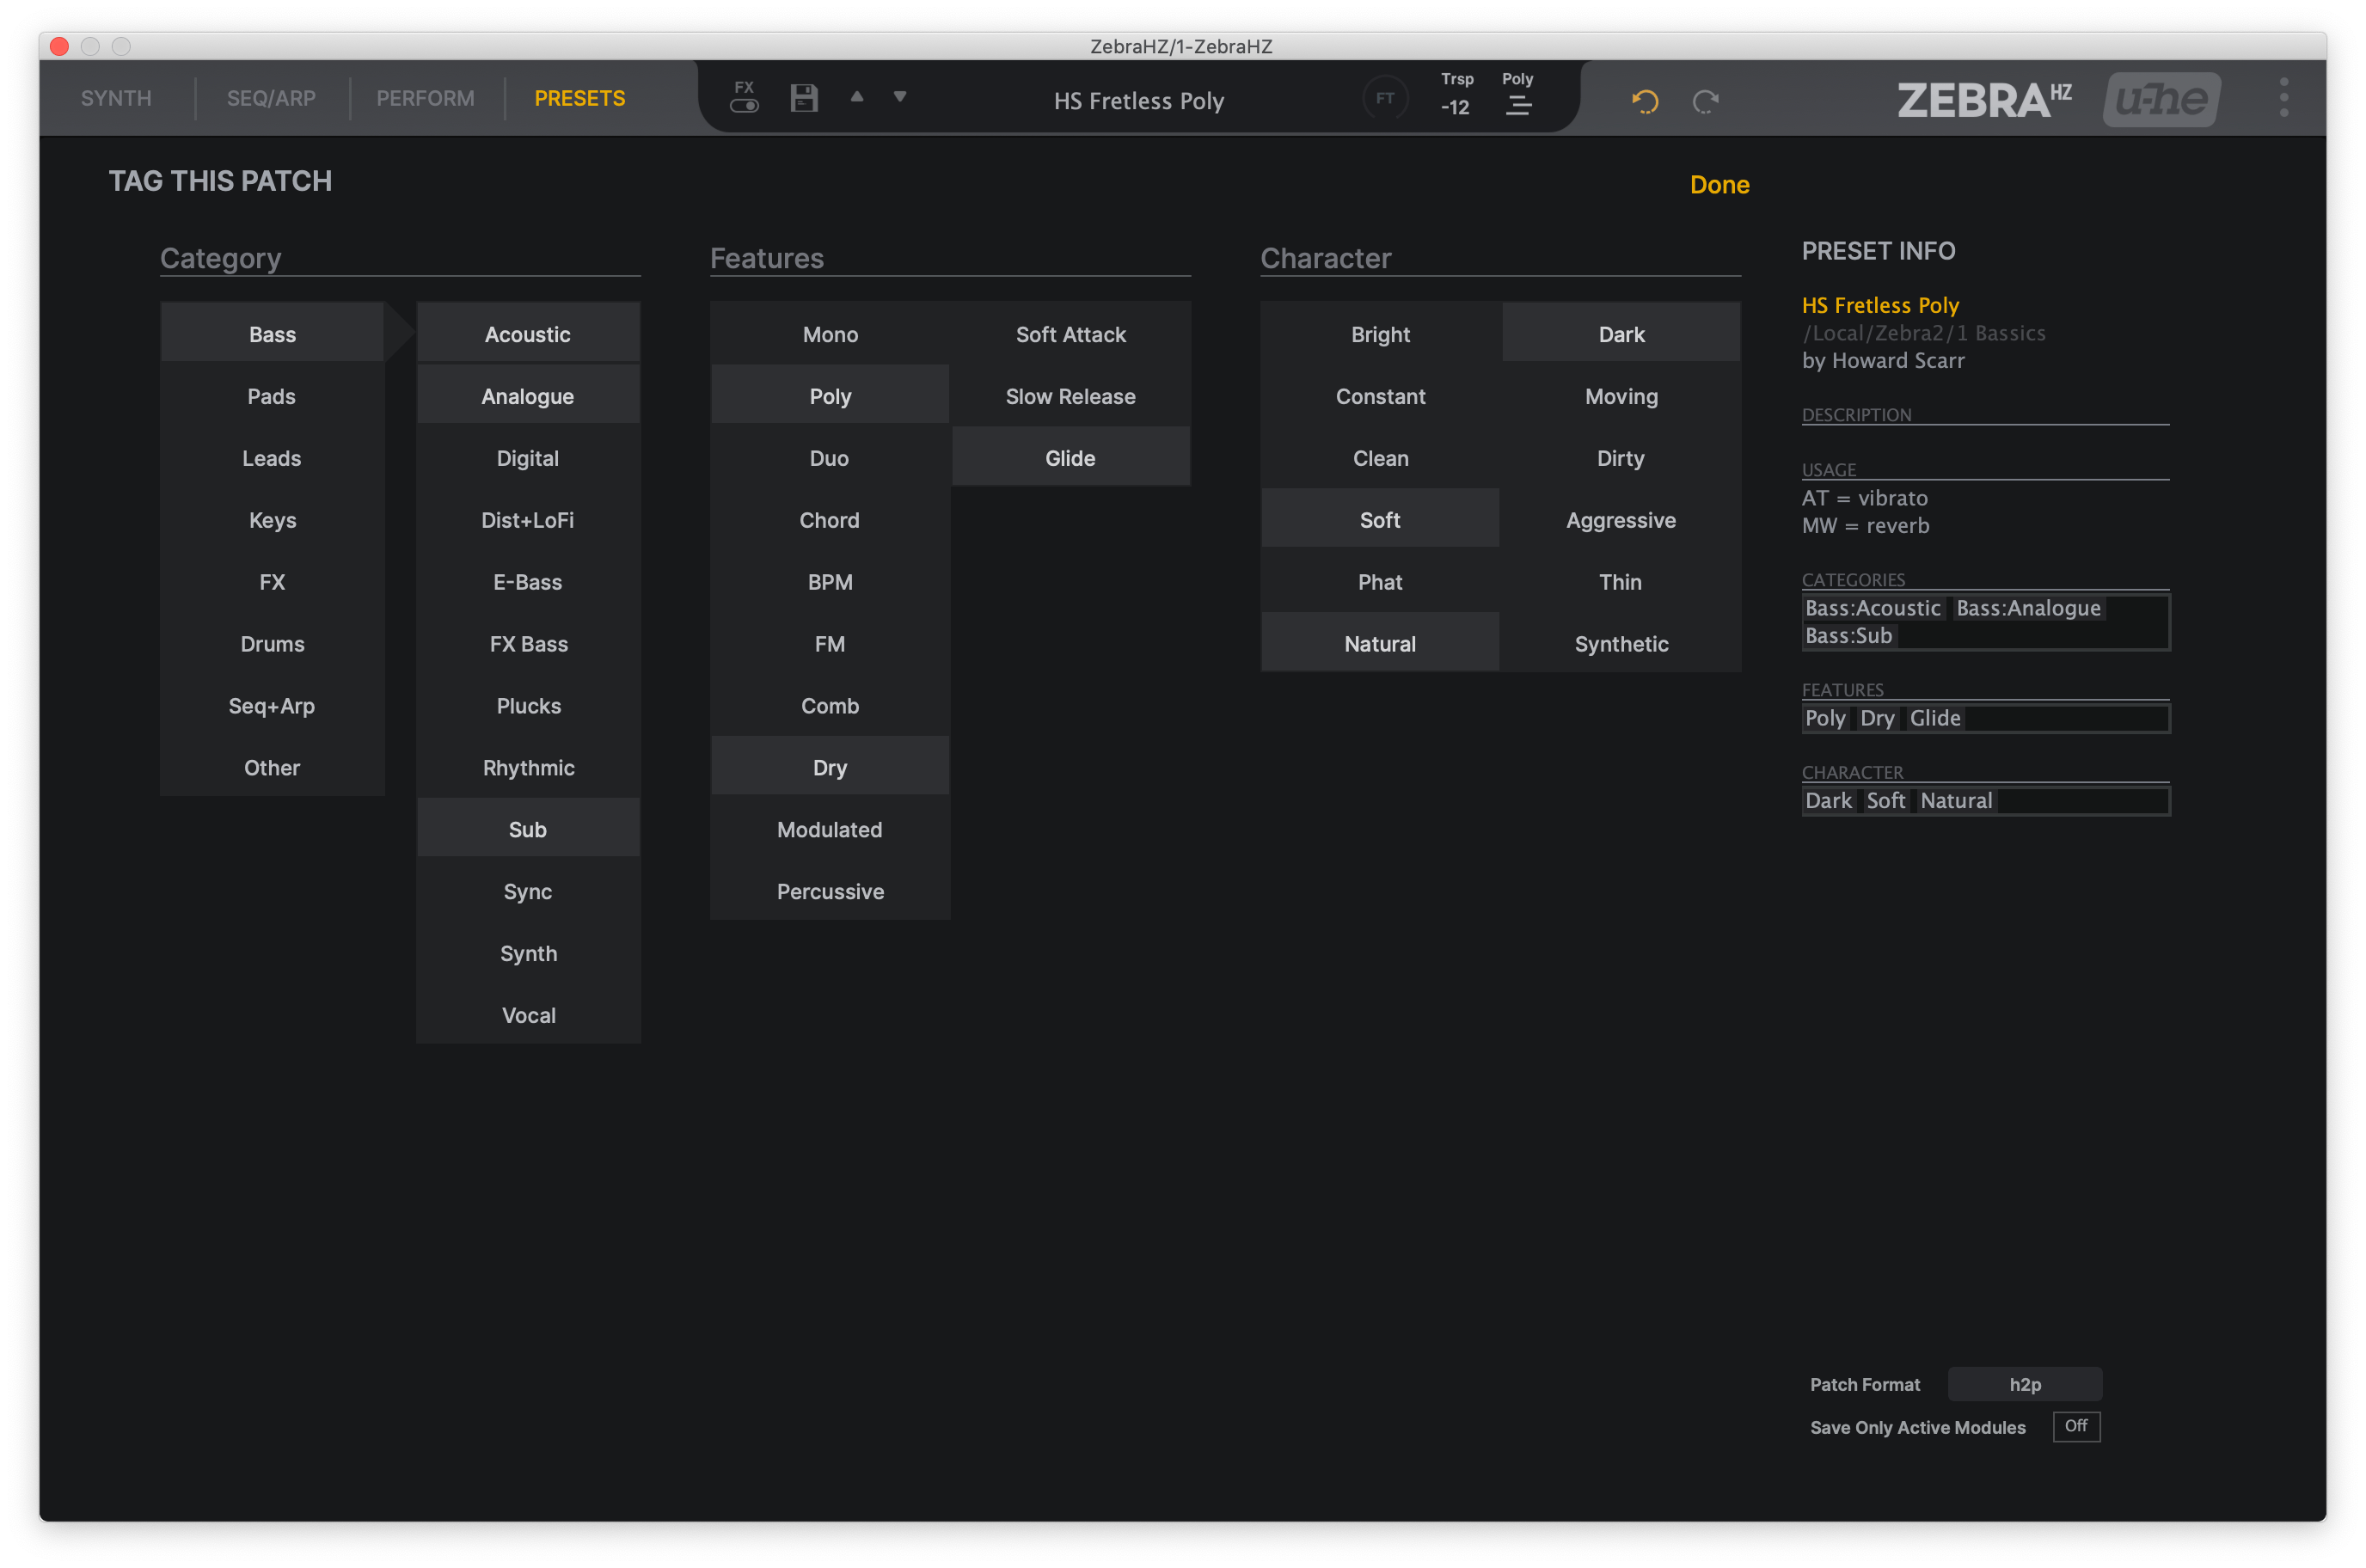Screen dimensions: 2366x1568
Task: Enable the Synthetic character tag
Action: click(1621, 644)
